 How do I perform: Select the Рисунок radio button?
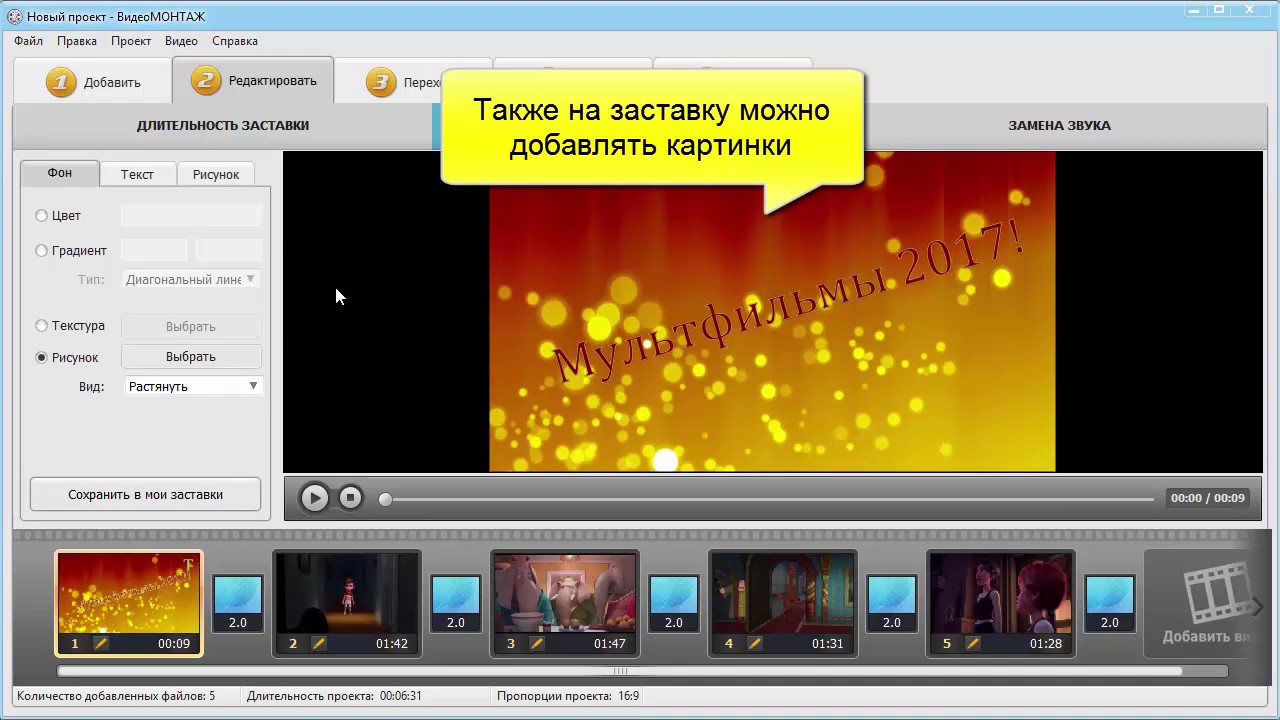42,357
